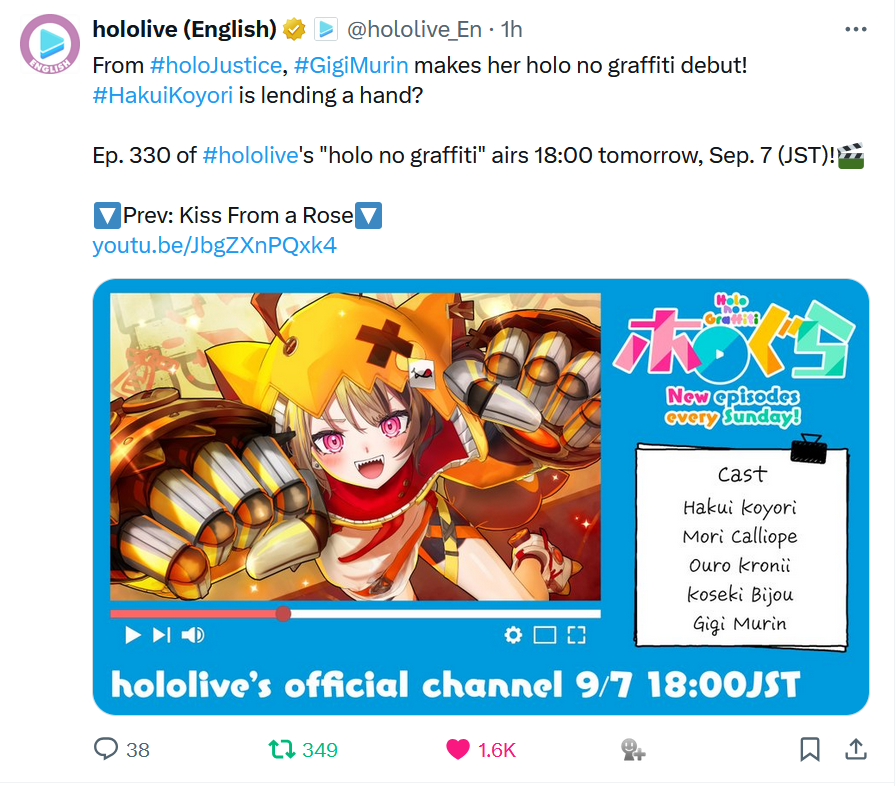
Task: Toggle bookmark for this post
Action: (x=810, y=749)
